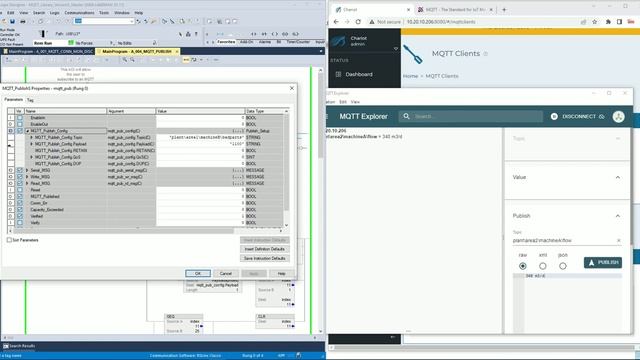This screenshot has width=640, height=360.
Task: Collapse the Publish panel in MQTT Explorer
Action: pyautogui.click(x=618, y=216)
